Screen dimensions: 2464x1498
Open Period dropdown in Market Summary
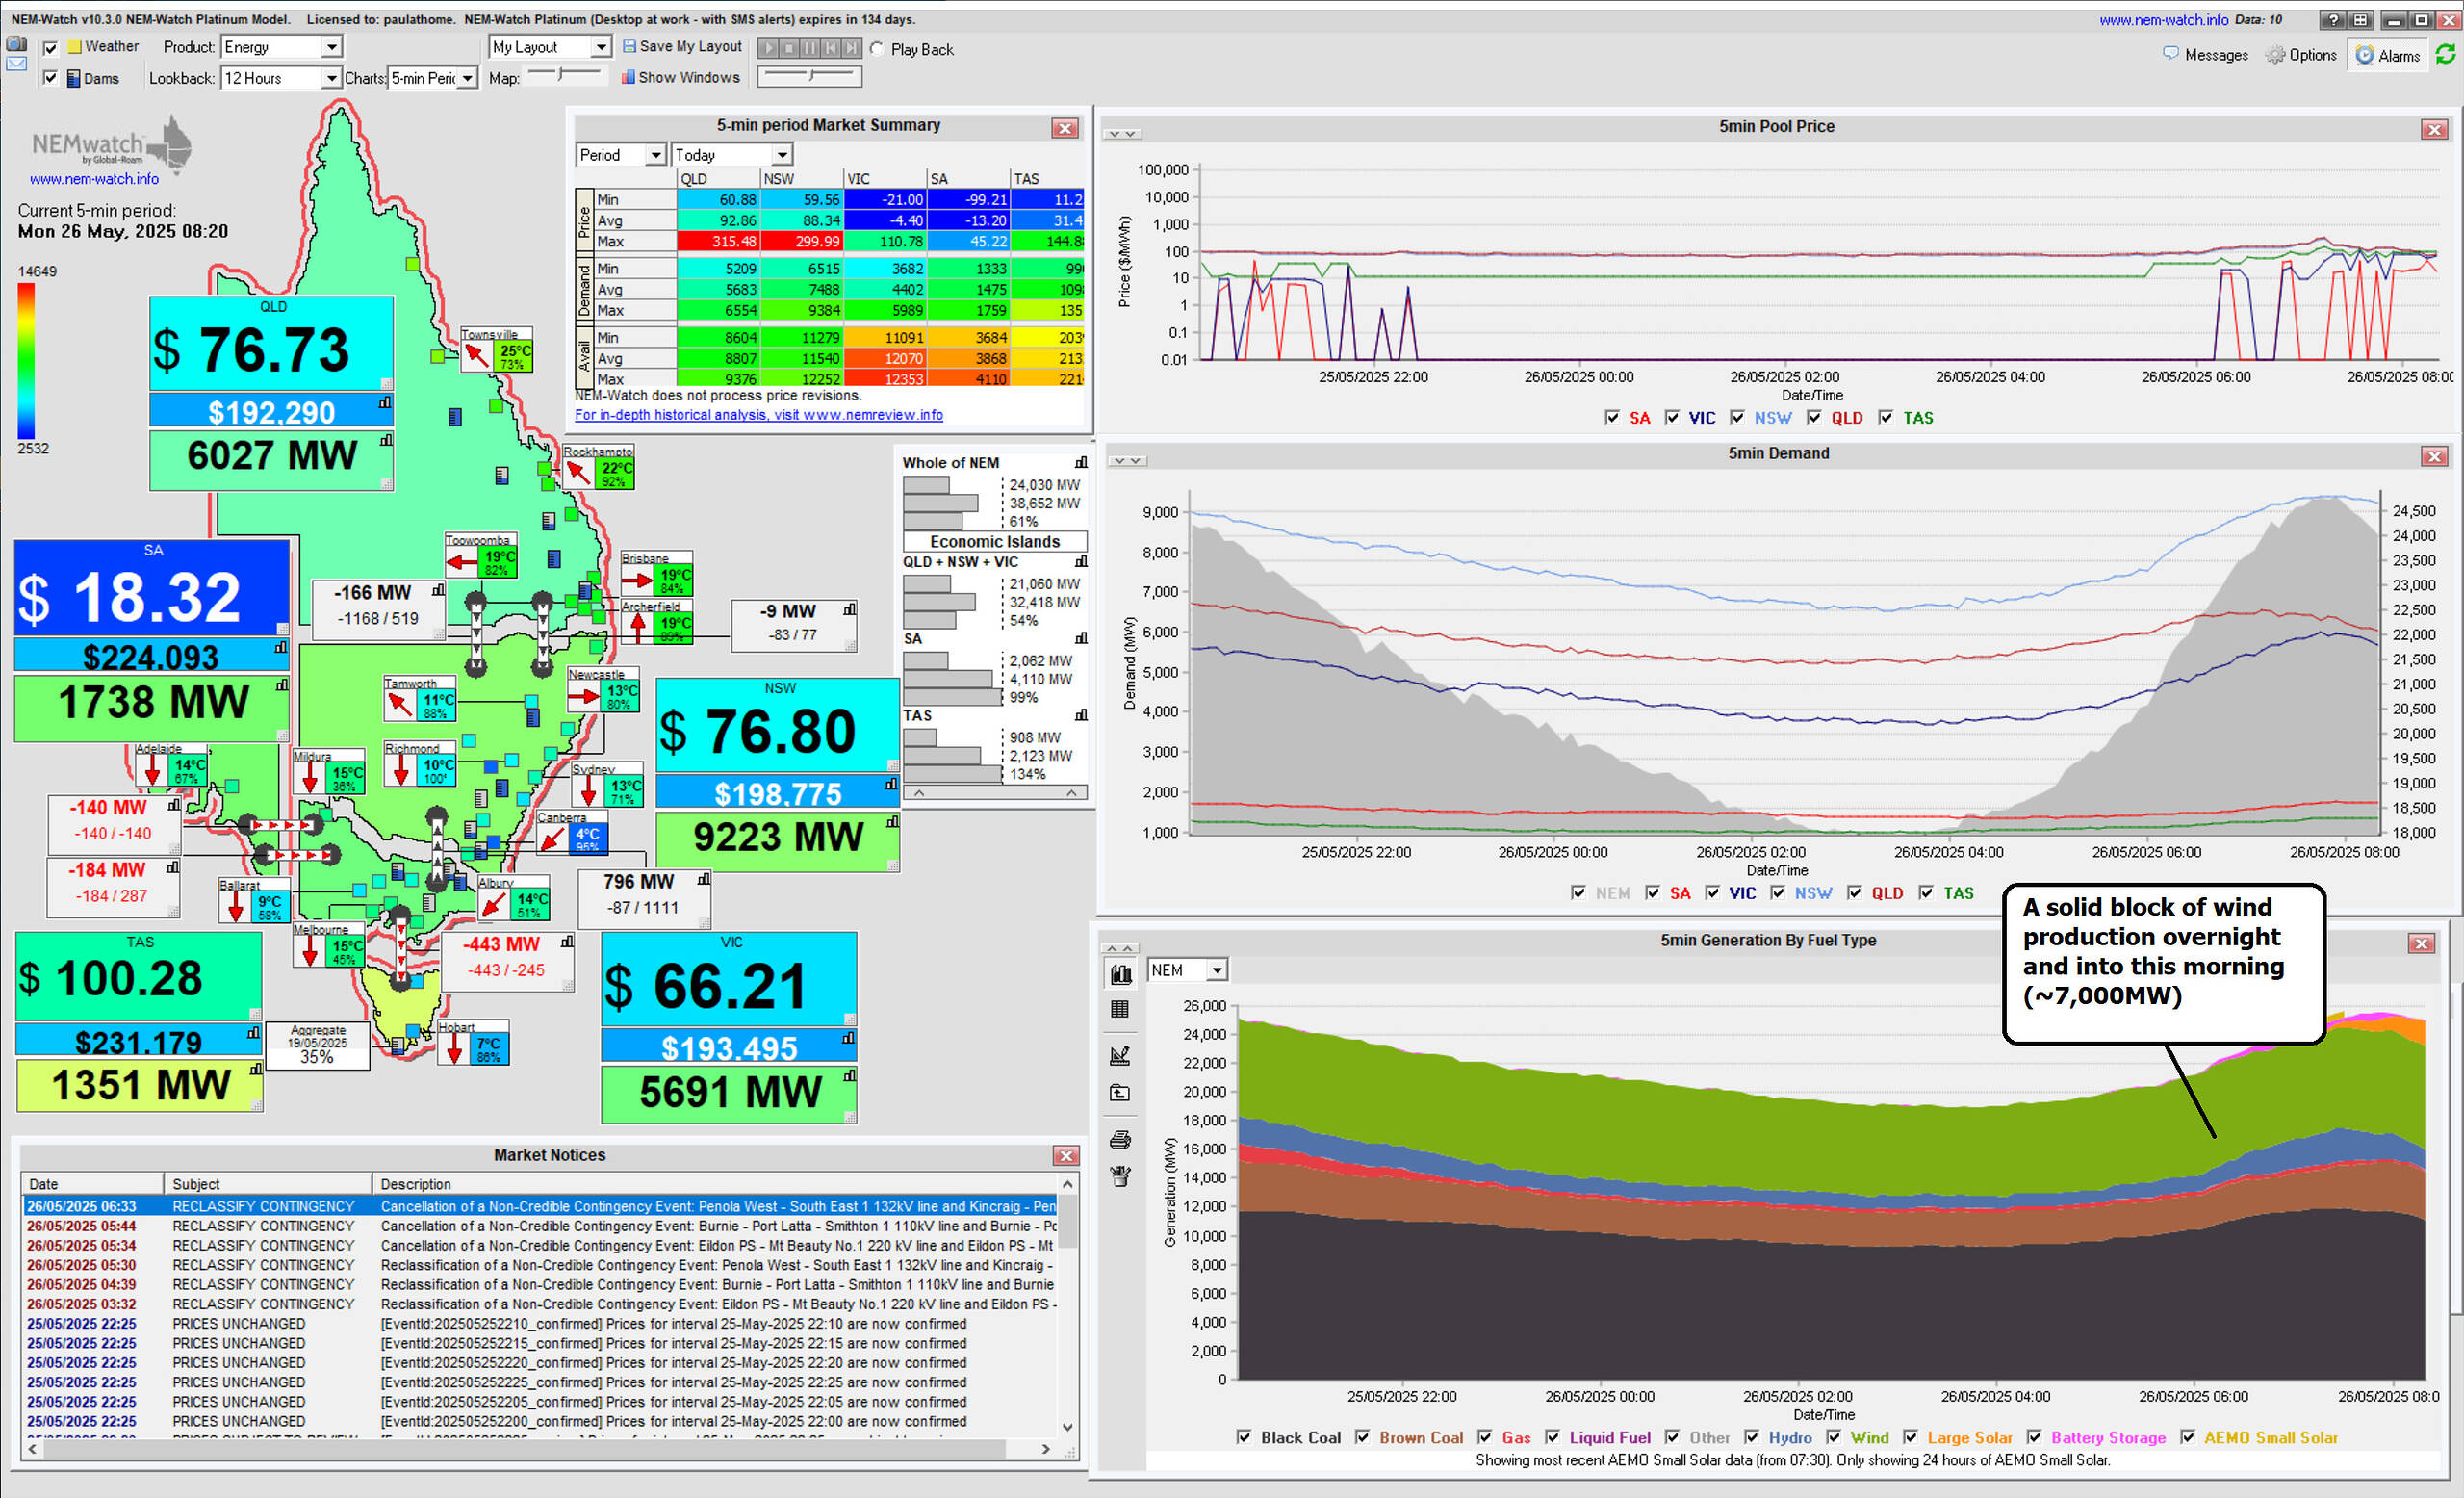[x=621, y=154]
